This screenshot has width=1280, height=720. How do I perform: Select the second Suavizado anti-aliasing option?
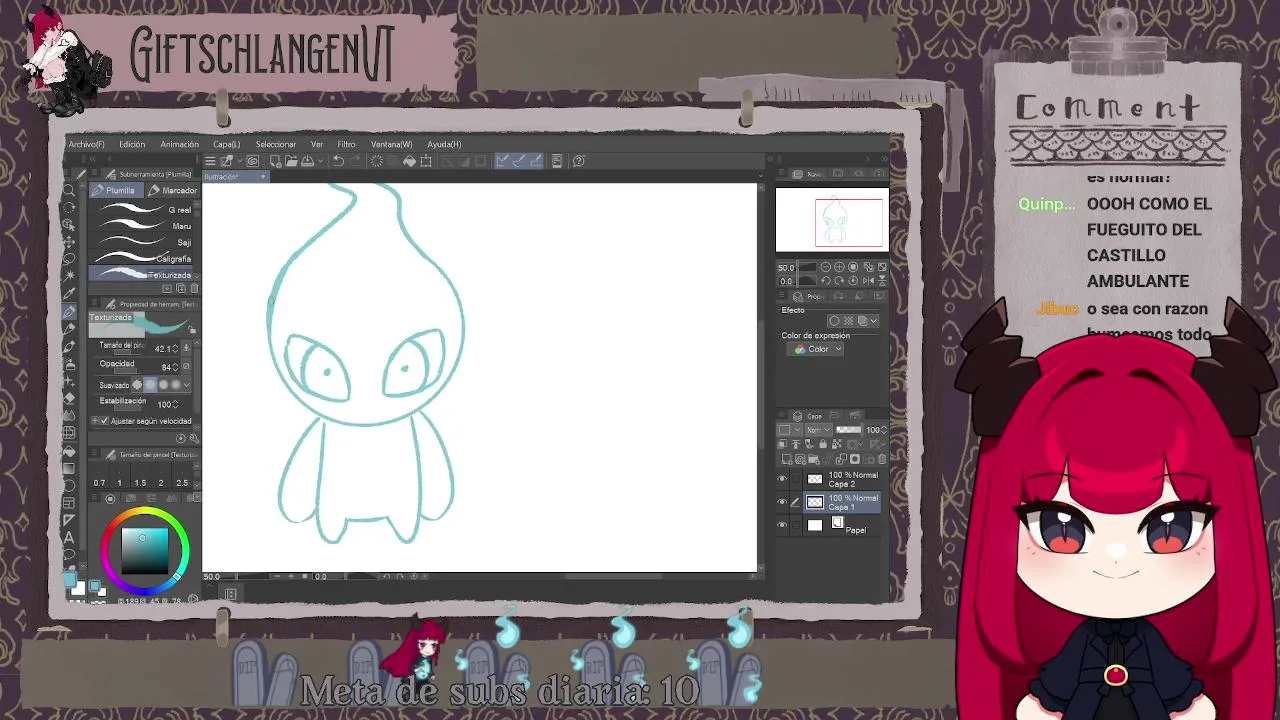click(150, 385)
